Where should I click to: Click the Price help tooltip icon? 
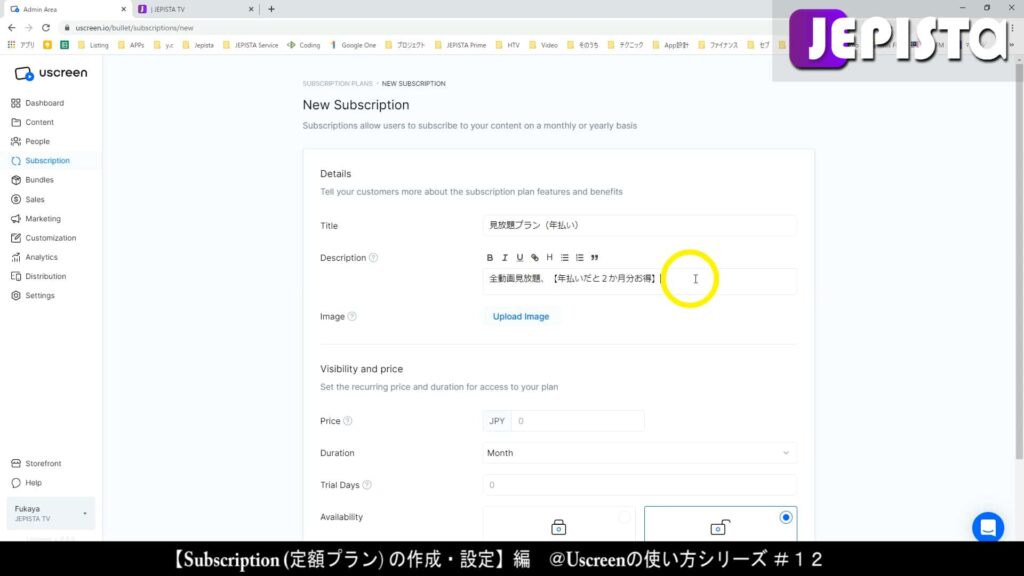click(348, 421)
